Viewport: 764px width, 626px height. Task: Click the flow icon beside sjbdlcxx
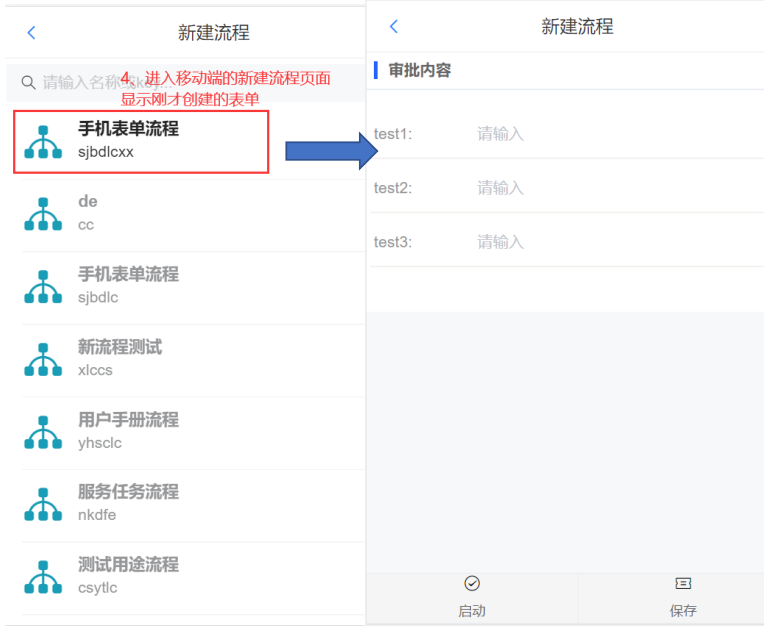tap(43, 142)
